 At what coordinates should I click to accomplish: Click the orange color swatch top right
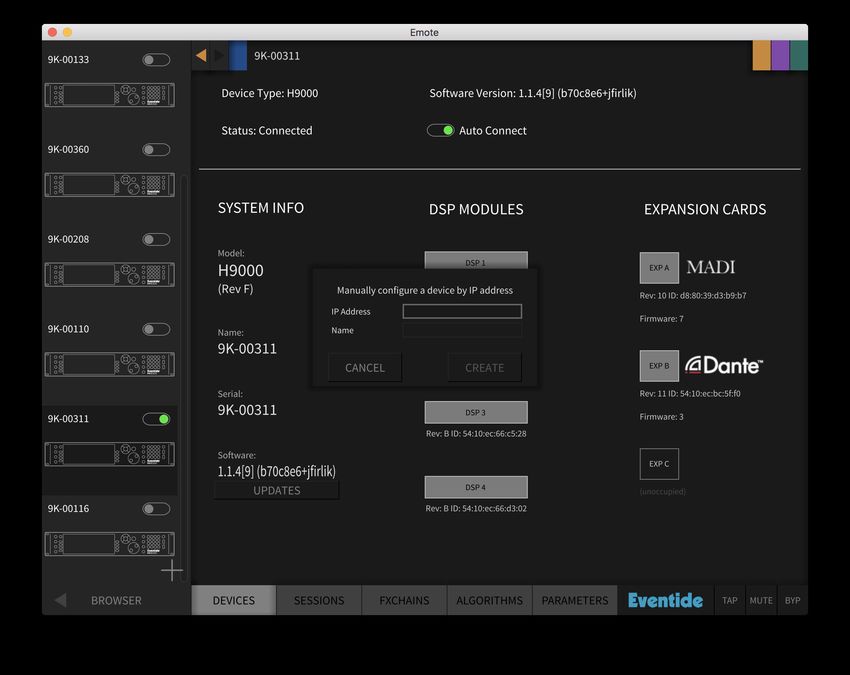click(762, 55)
